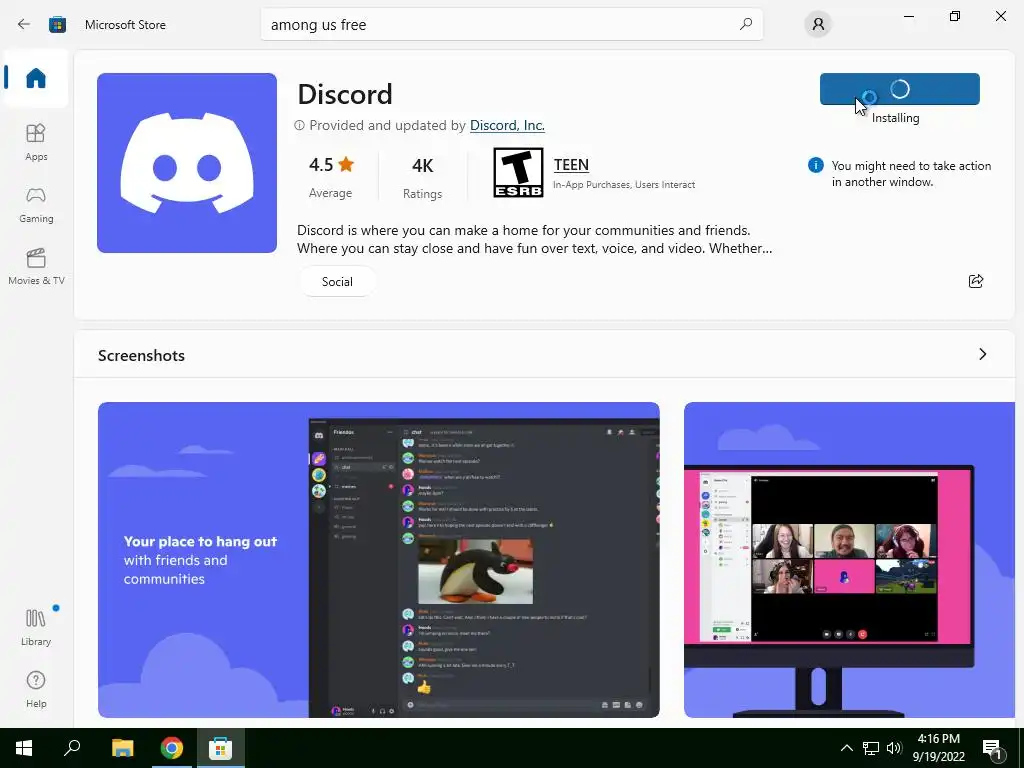Open the user profile icon
Viewport: 1024px width, 768px height.
818,25
